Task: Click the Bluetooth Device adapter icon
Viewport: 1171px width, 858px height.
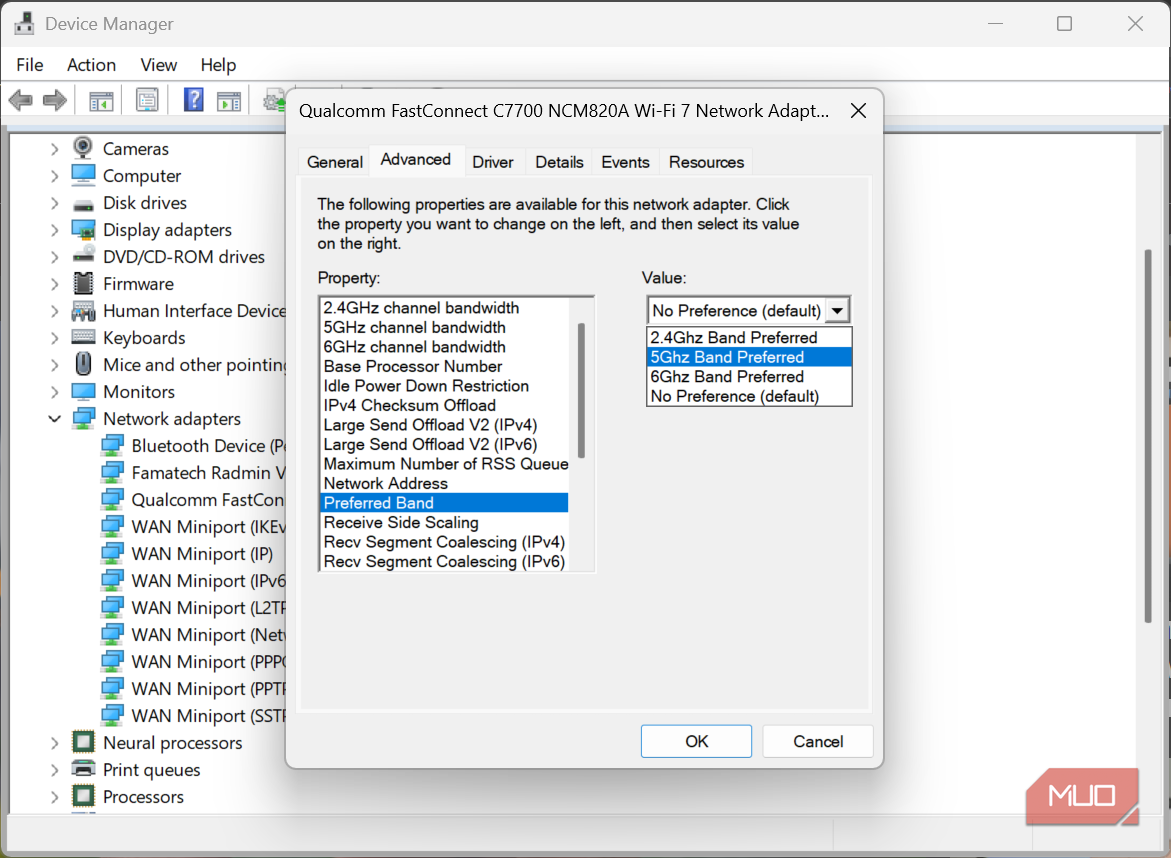Action: [112, 445]
